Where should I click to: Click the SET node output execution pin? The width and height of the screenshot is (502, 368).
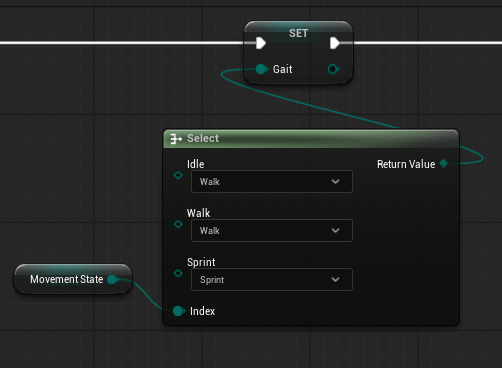click(334, 43)
